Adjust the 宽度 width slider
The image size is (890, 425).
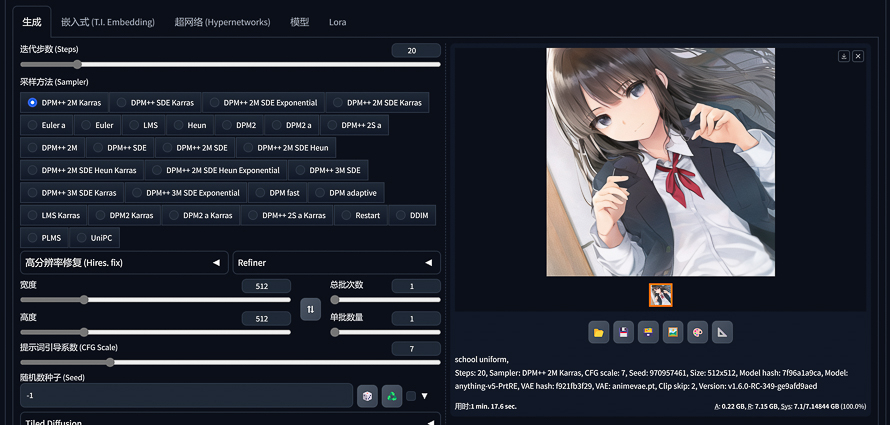click(156, 300)
